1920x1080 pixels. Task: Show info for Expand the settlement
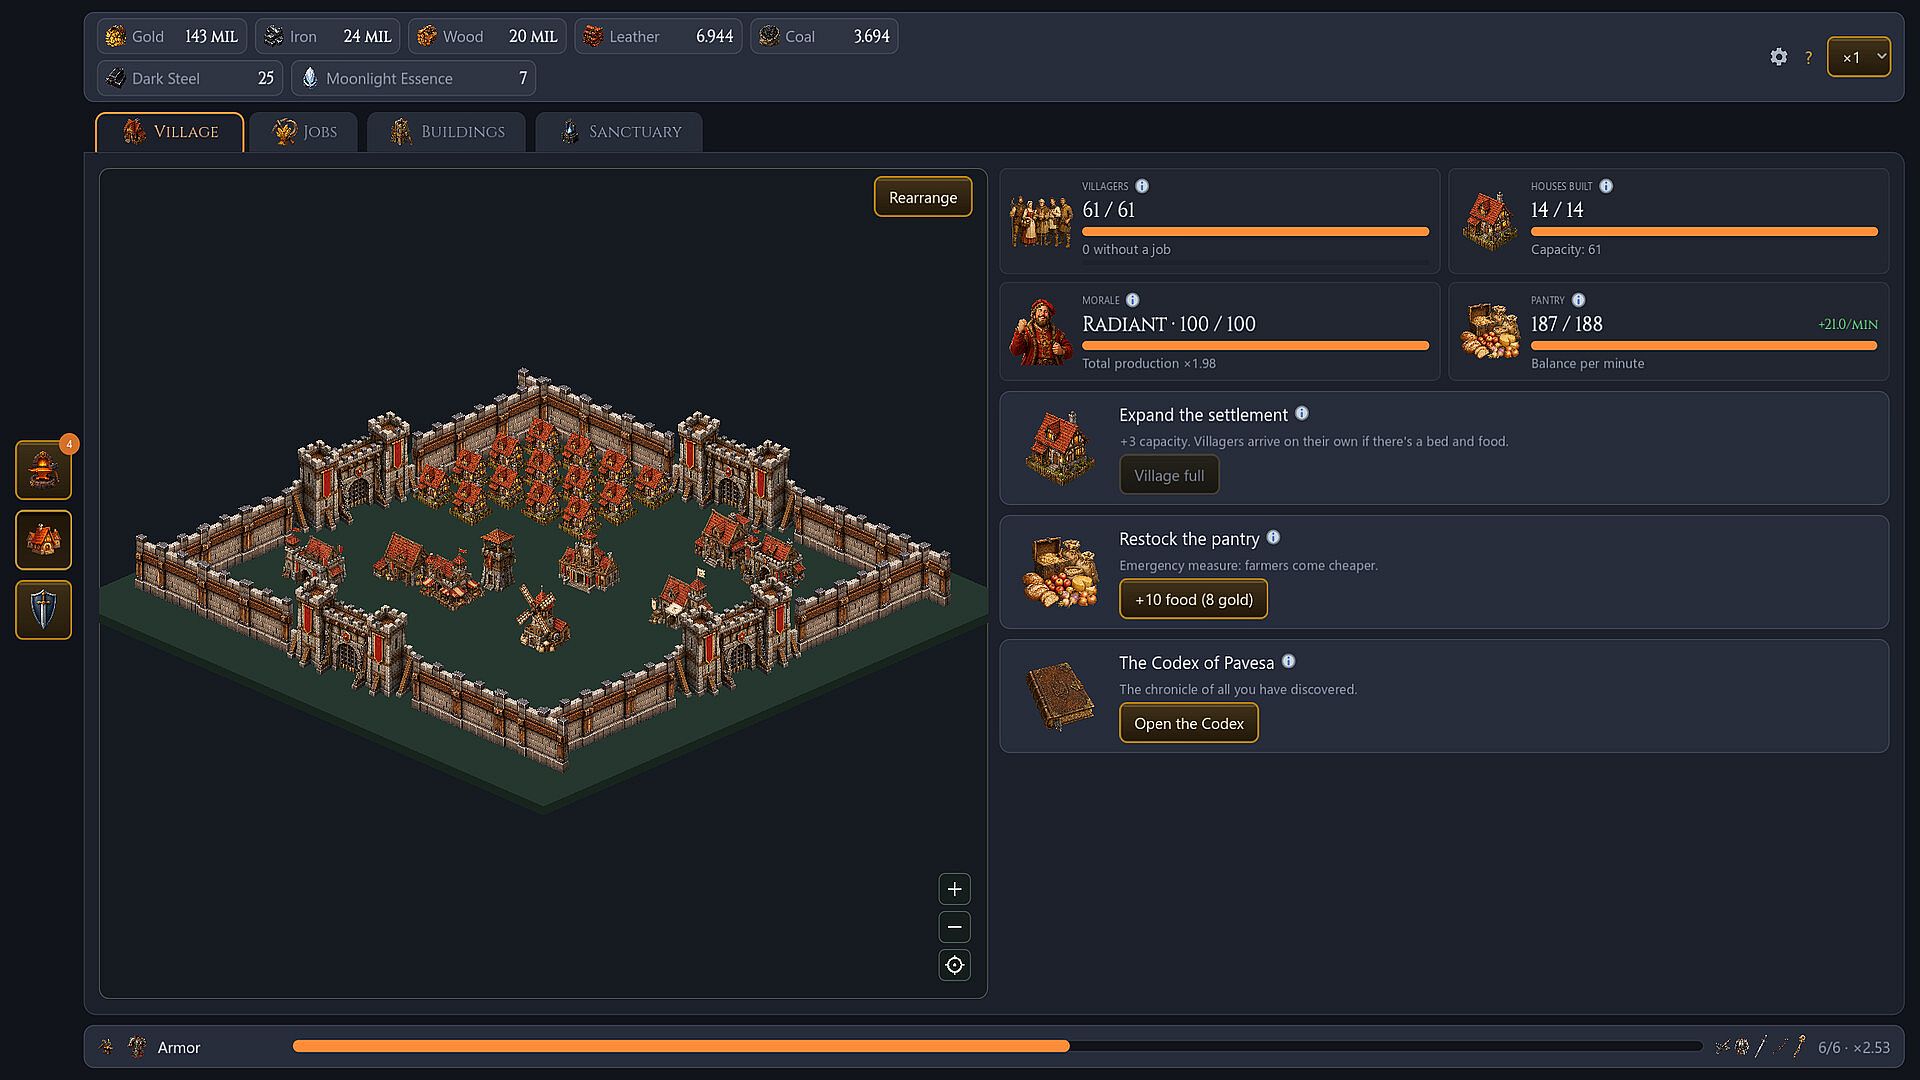click(x=1302, y=413)
